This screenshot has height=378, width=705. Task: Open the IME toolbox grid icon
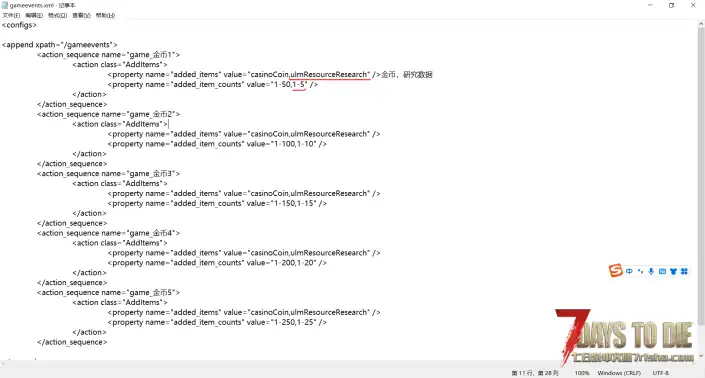(x=684, y=271)
